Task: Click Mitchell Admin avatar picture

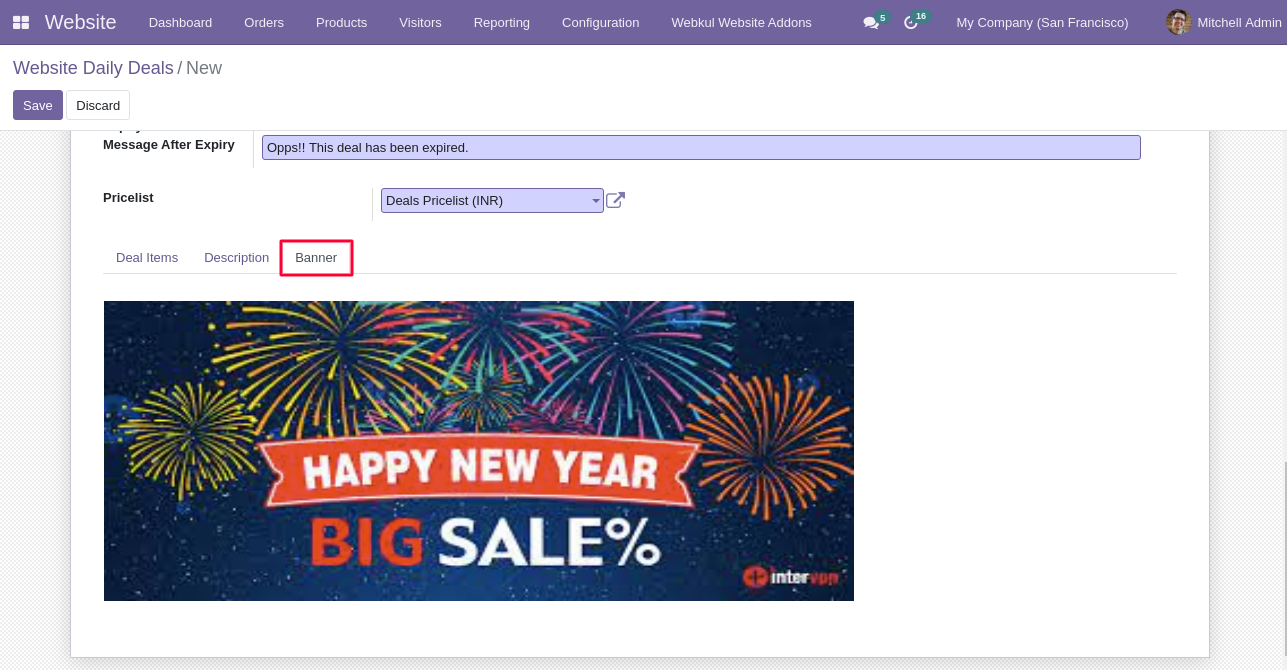Action: click(1179, 22)
